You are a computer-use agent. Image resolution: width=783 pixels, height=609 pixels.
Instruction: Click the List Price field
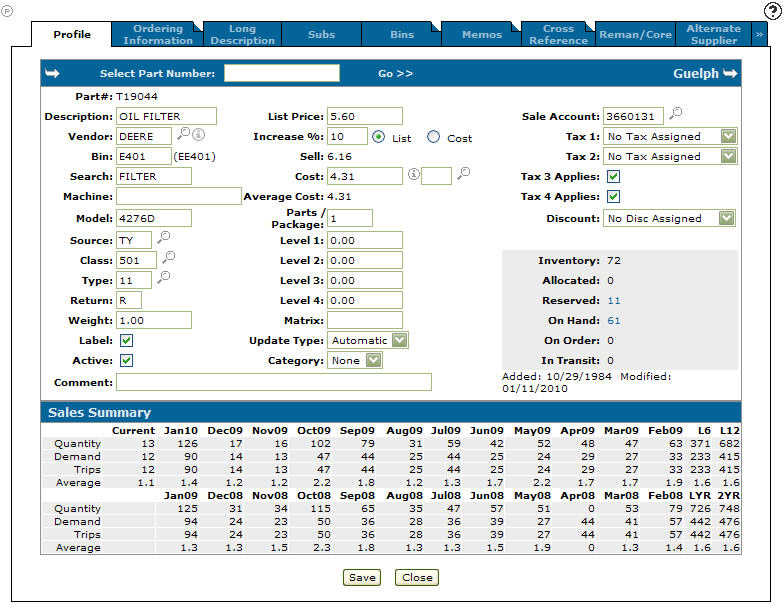click(x=365, y=116)
